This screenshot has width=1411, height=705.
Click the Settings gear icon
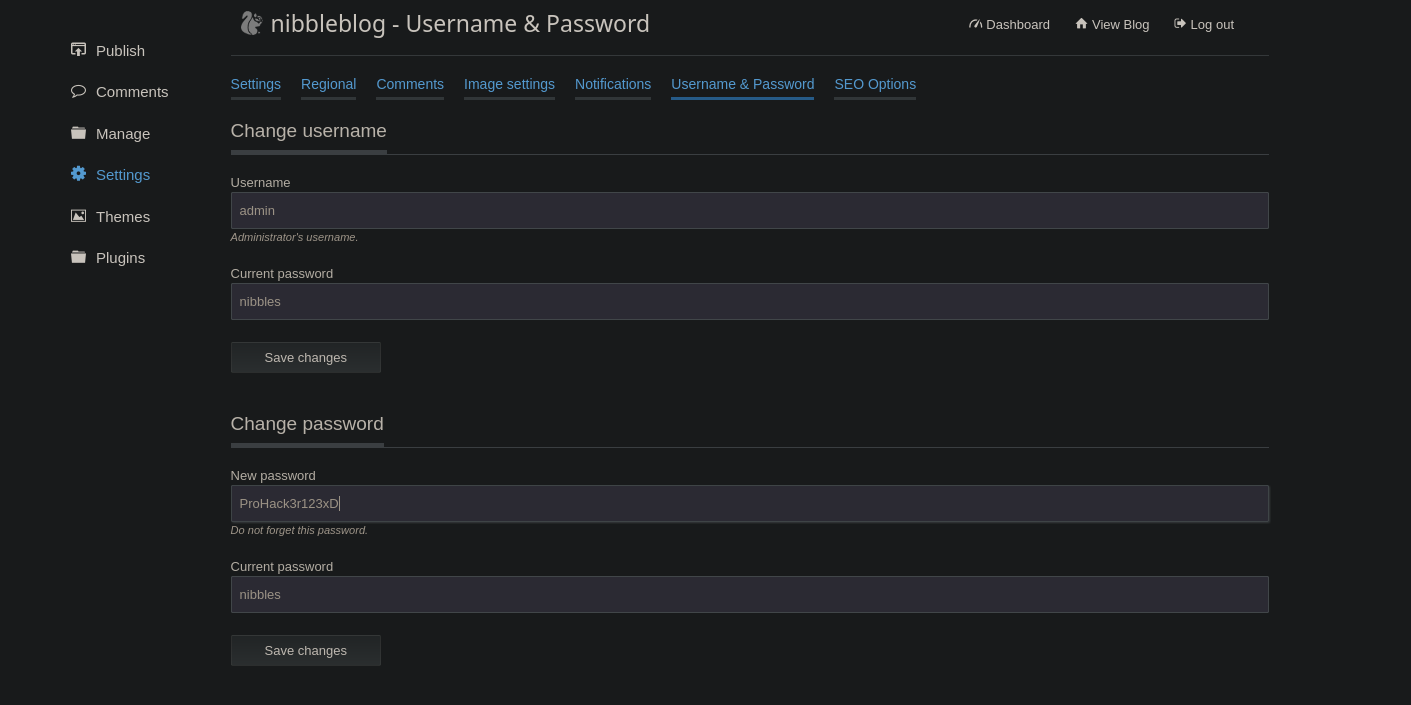point(78,173)
